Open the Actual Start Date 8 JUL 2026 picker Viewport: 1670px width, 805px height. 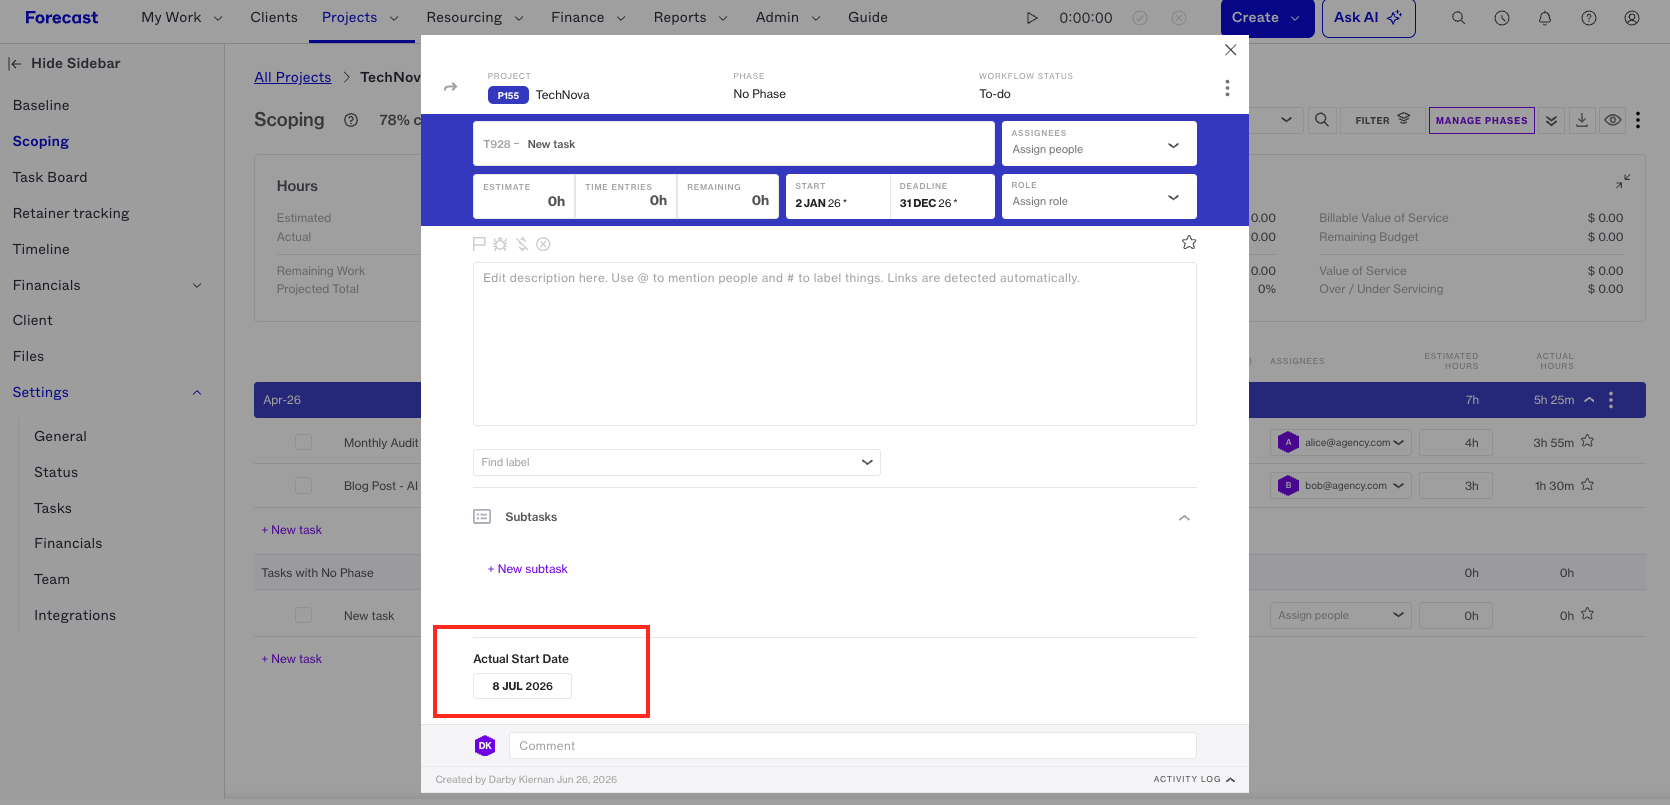pyautogui.click(x=522, y=686)
